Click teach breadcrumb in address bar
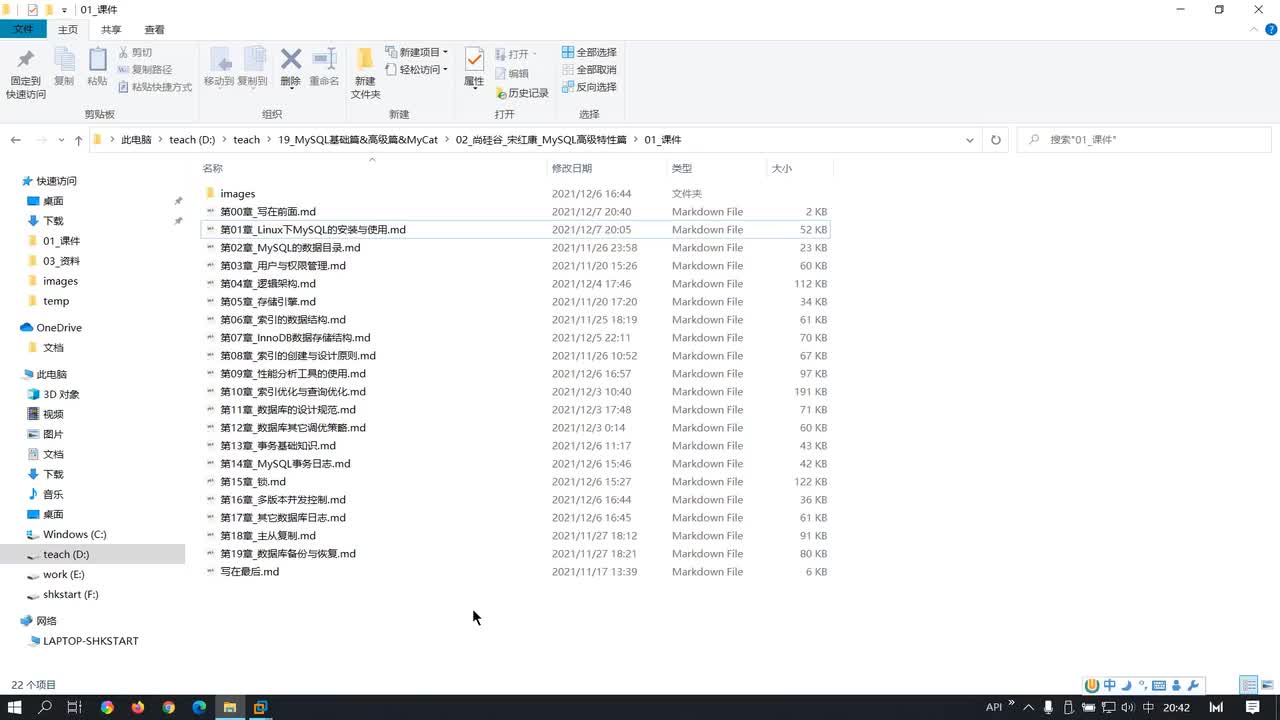This screenshot has height=720, width=1280. coord(246,140)
